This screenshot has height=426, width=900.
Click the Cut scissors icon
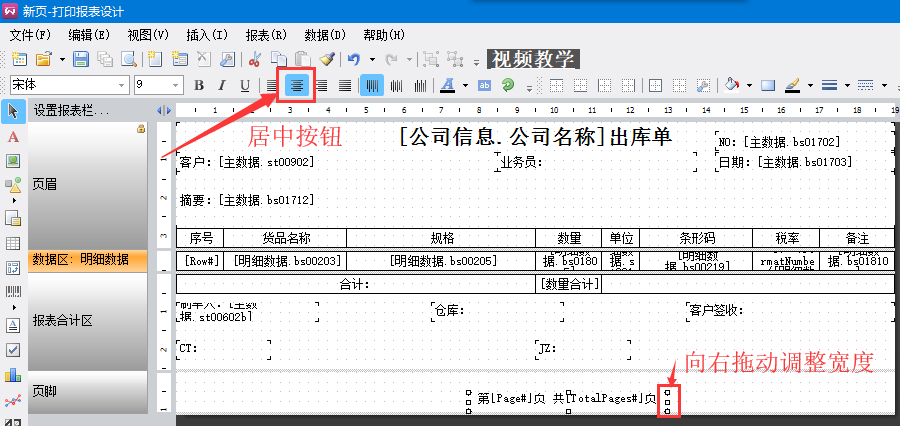click(255, 59)
